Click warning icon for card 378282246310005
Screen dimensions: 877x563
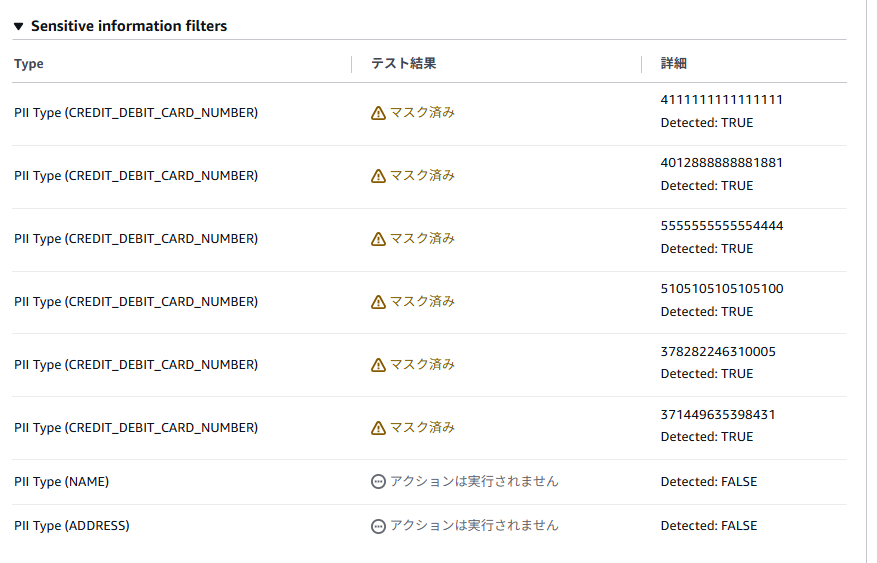(x=378, y=365)
